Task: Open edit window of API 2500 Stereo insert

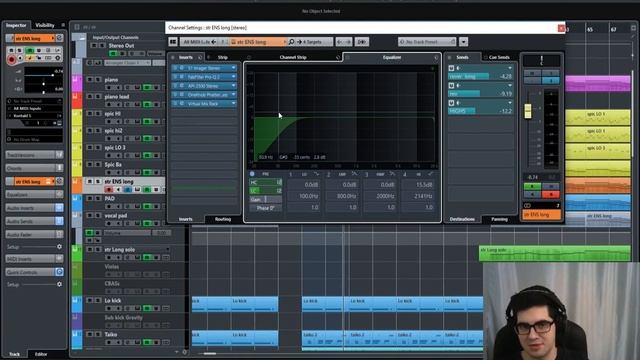Action: coord(182,86)
